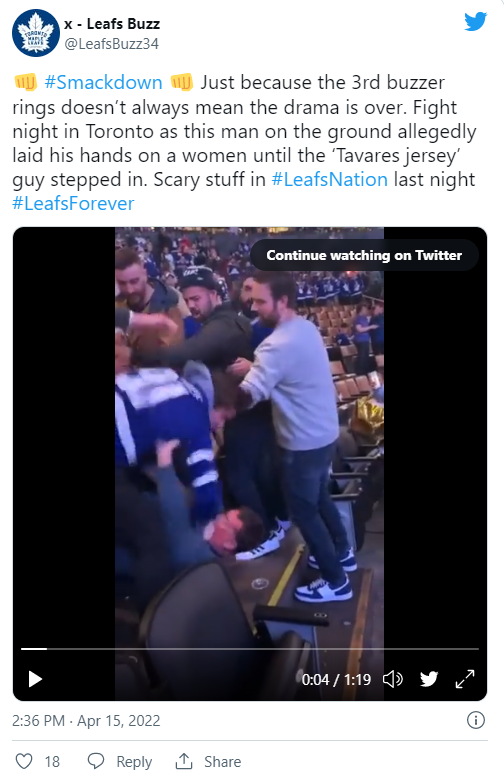Viewport: 504px width, 781px height.
Task: Click the Reply text label
Action: pos(134,762)
